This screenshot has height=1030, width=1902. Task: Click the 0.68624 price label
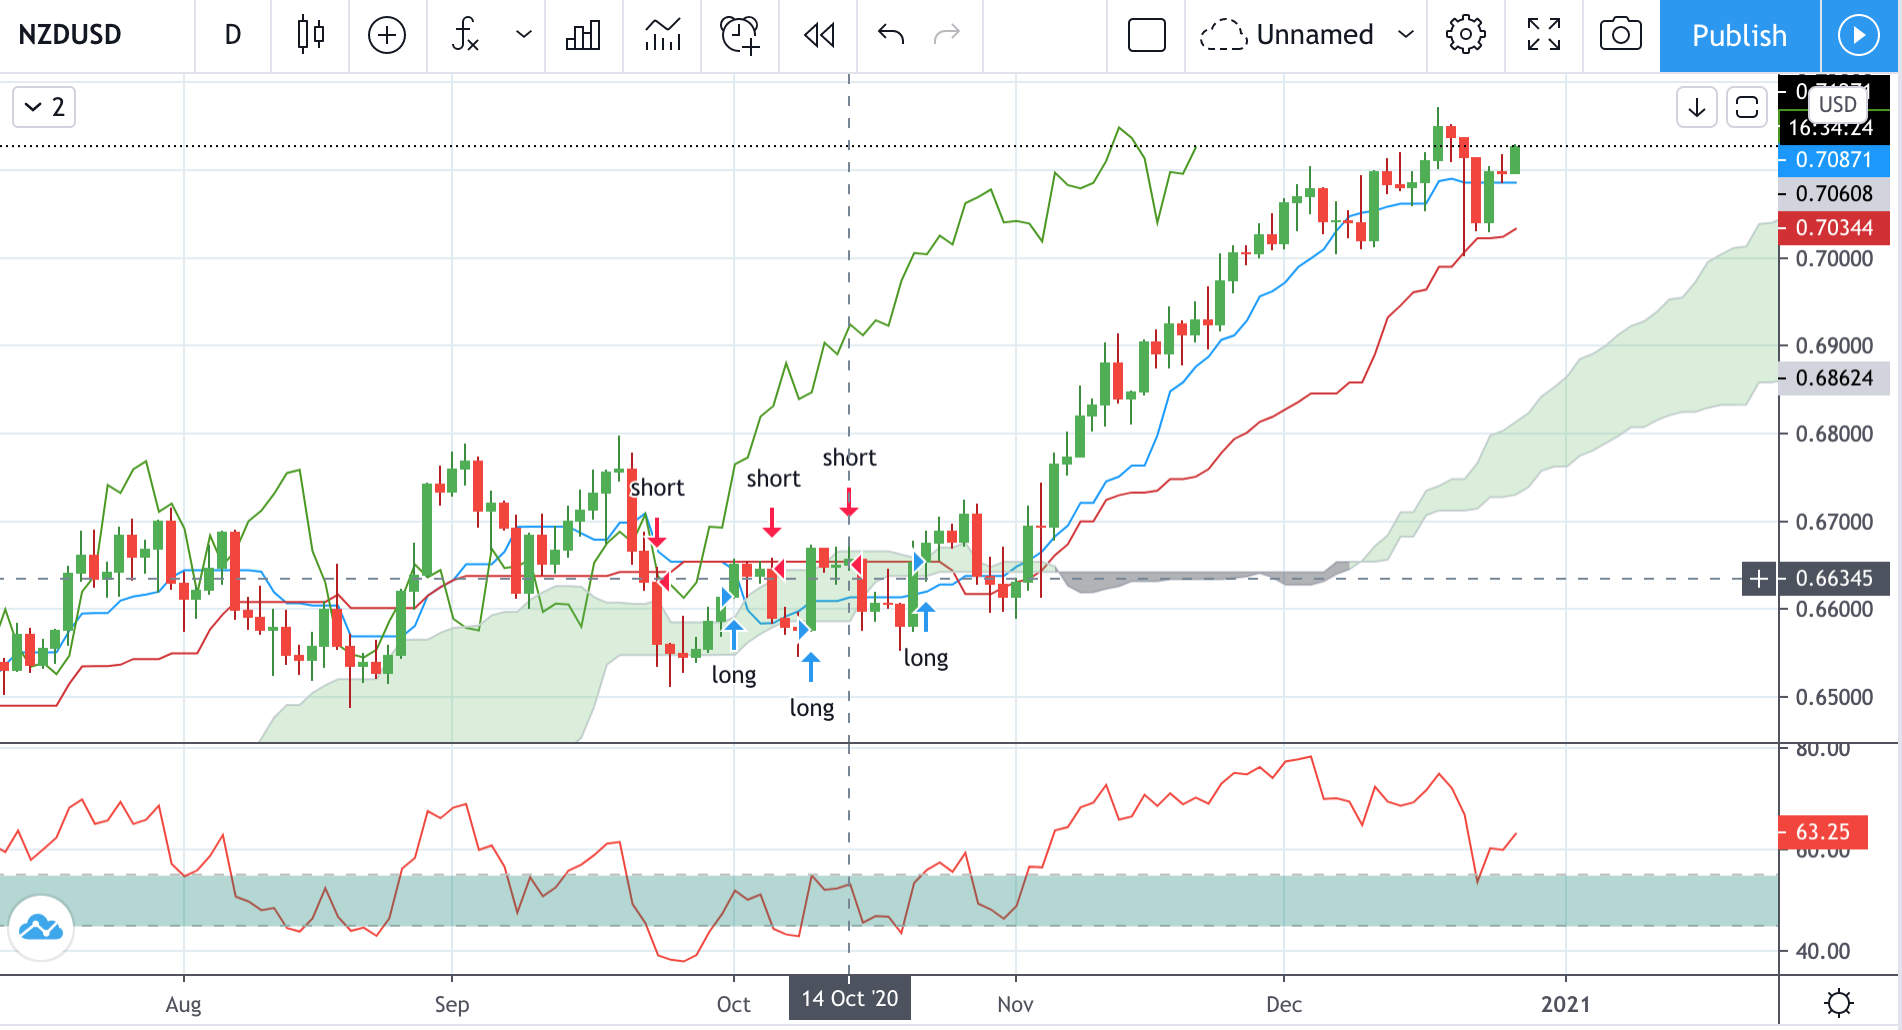coord(1834,378)
